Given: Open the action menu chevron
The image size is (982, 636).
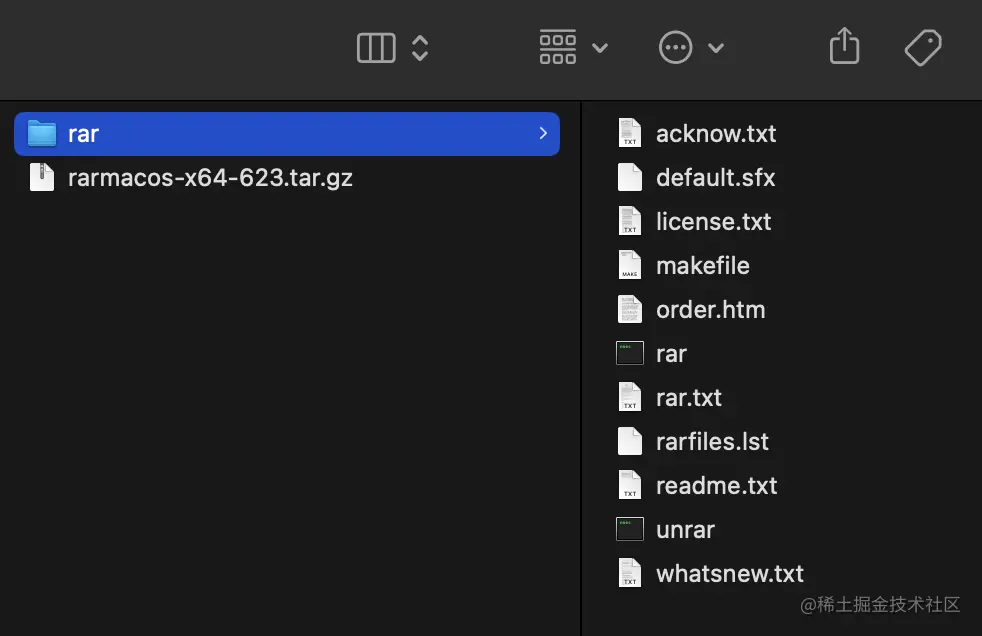Looking at the screenshot, I should 716,48.
